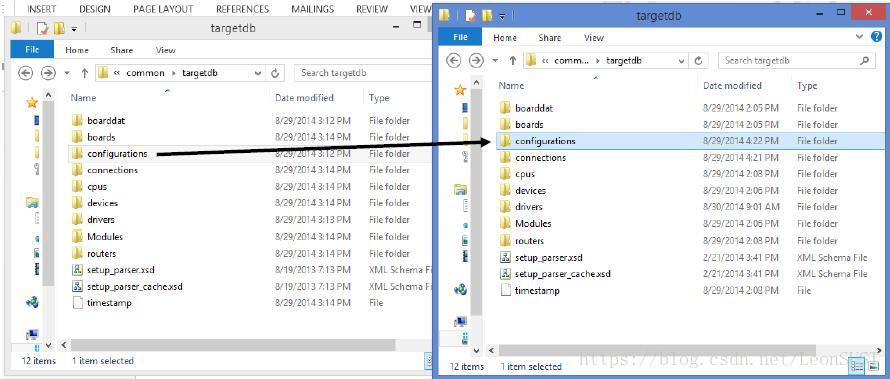Image resolution: width=890 pixels, height=379 pixels.
Task: Open Home tab in the right window
Action: point(505,37)
